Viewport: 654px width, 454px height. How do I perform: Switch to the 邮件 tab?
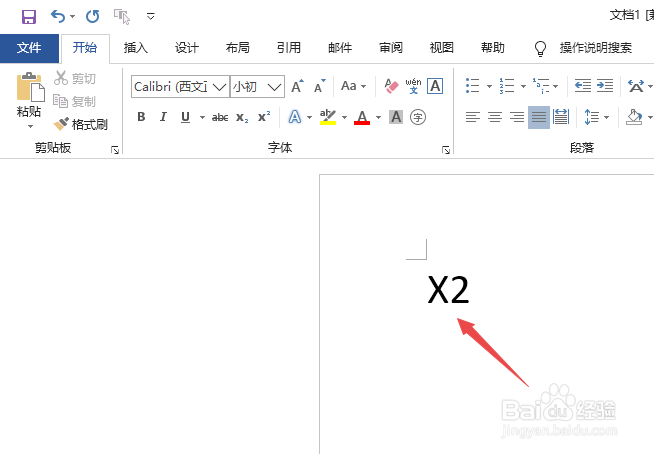coord(340,48)
